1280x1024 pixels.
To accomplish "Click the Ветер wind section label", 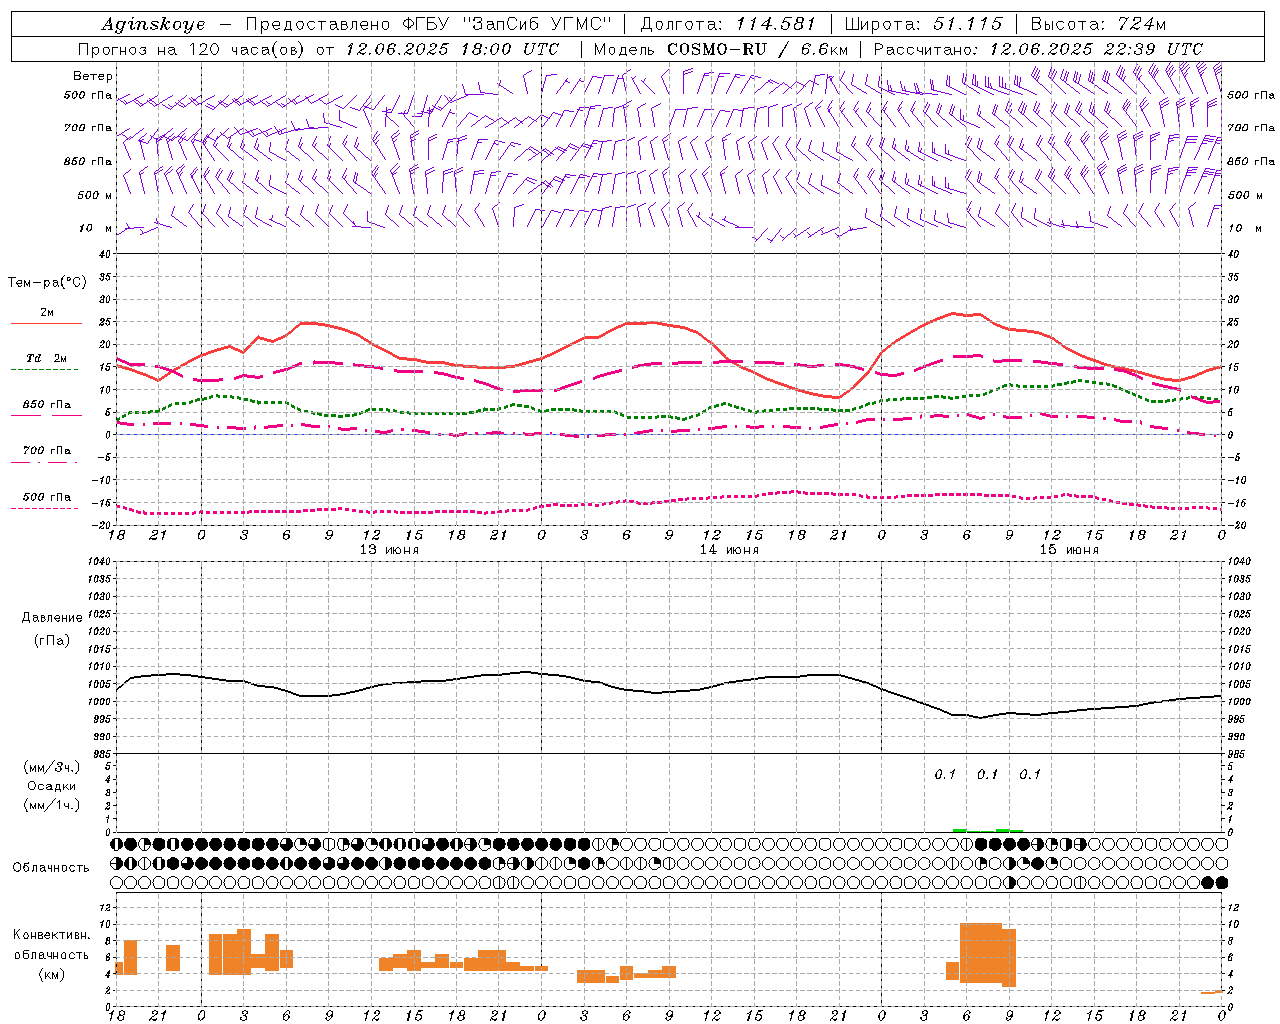I will pos(93,76).
